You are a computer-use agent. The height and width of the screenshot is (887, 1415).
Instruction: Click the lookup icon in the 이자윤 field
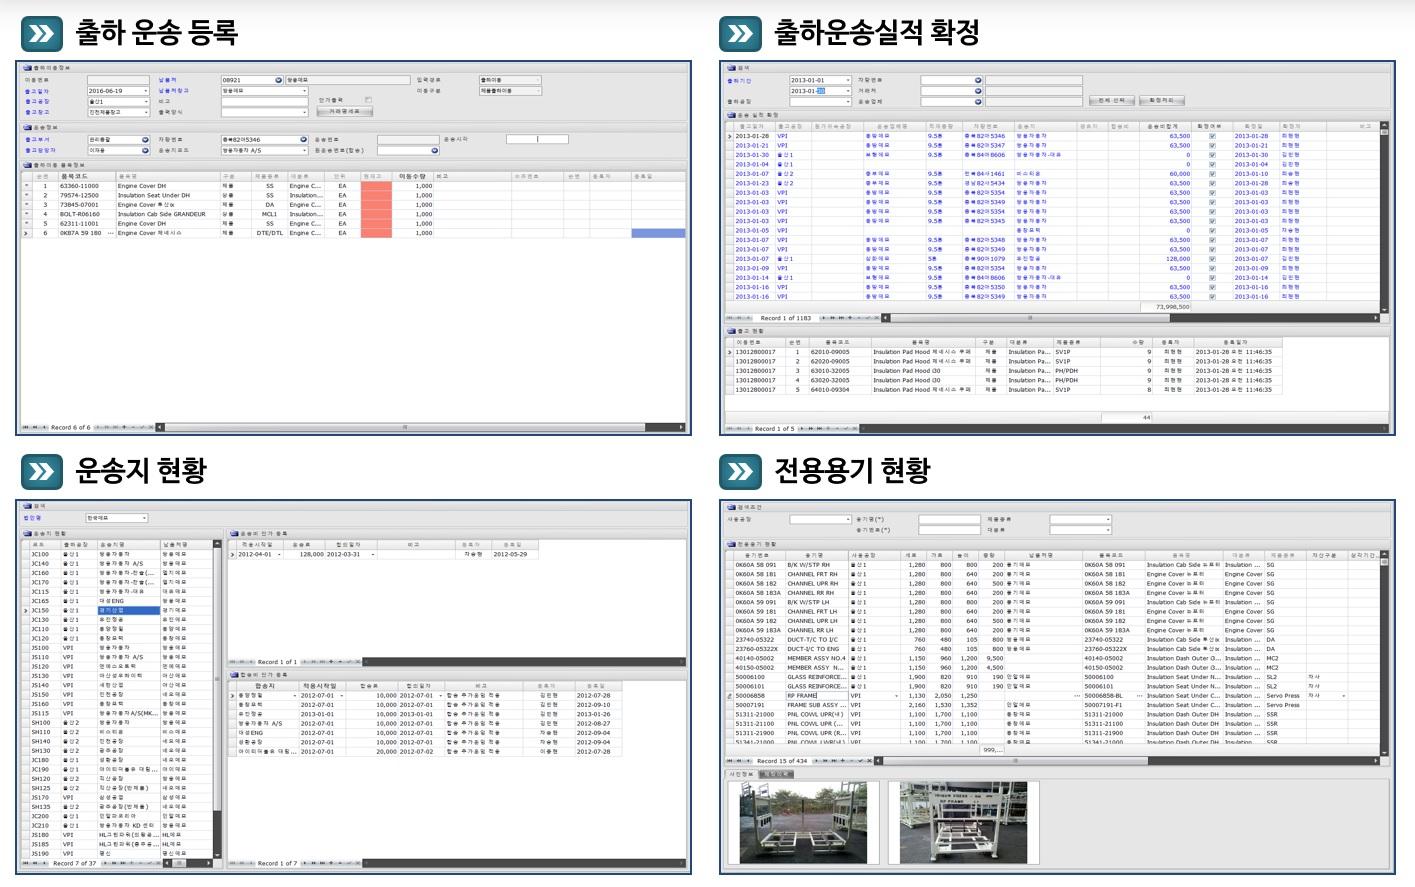click(145, 151)
